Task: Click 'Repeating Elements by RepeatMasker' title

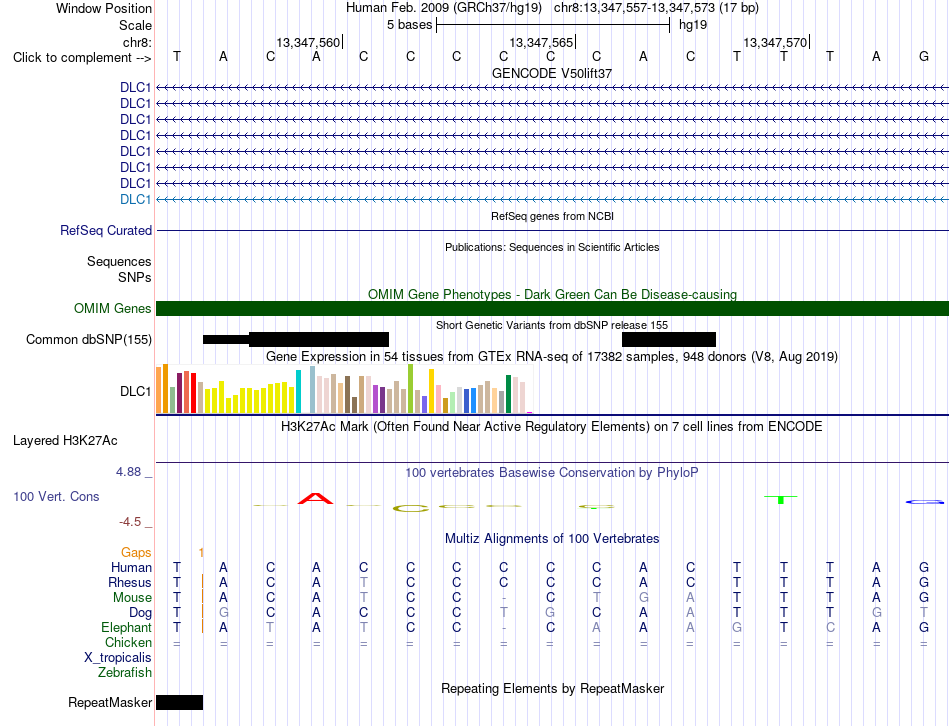Action: pyautogui.click(x=553, y=689)
